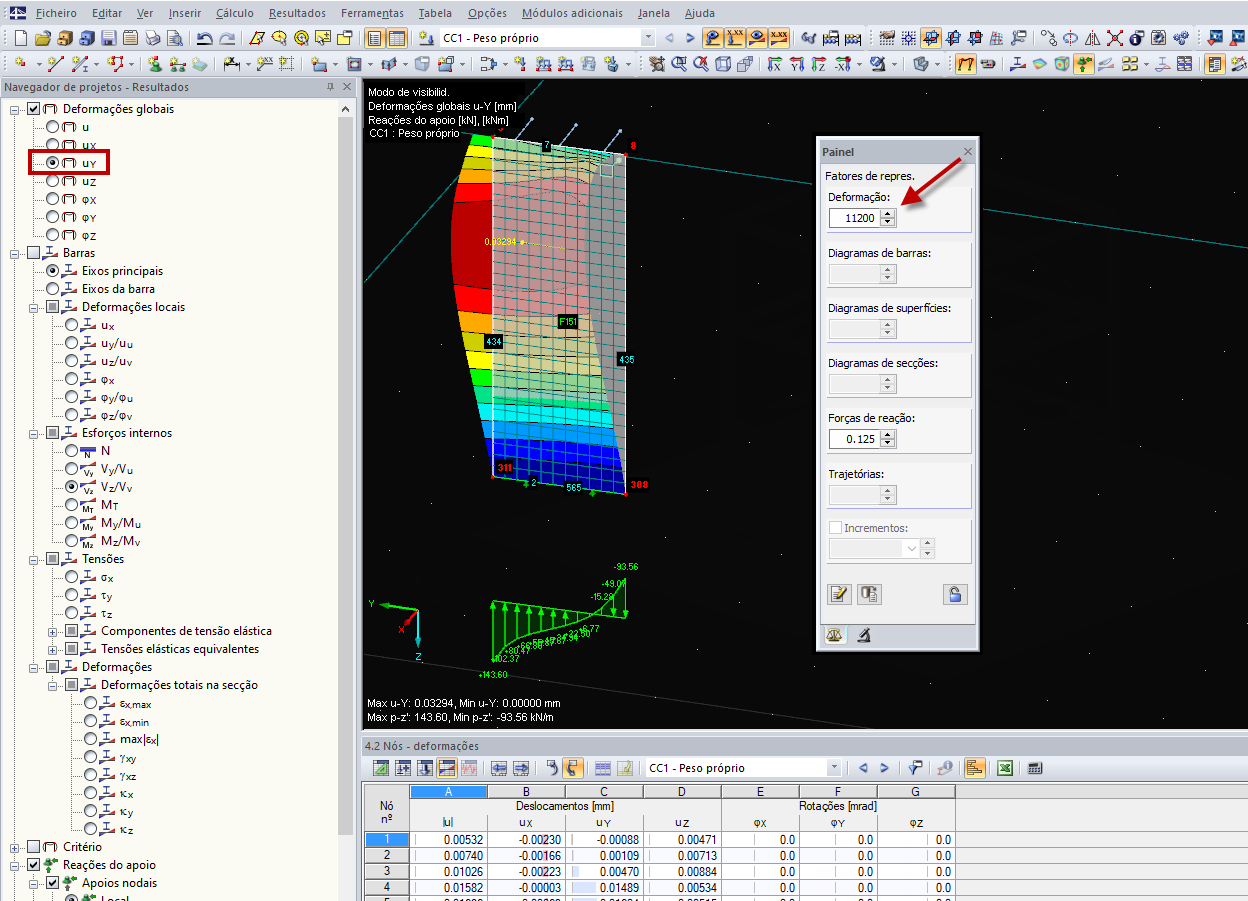Go to next load case arrow in toolbar
Viewport: 1248px width, 901px height.
click(689, 38)
